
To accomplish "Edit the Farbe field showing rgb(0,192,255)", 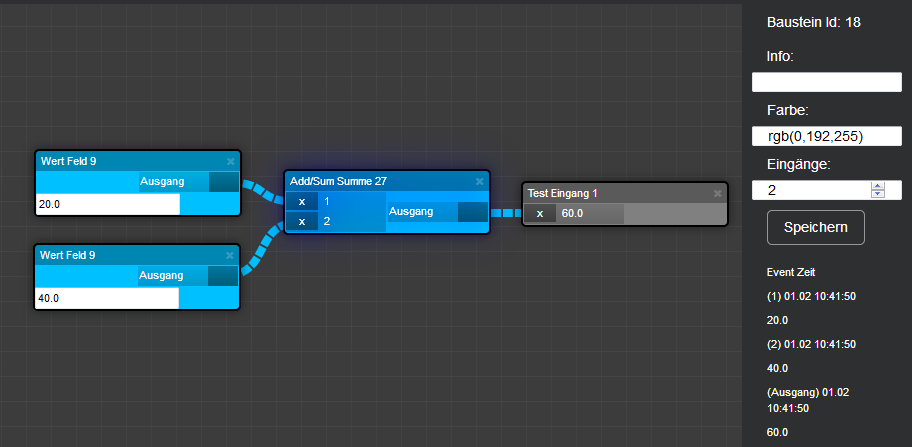I will (826, 137).
